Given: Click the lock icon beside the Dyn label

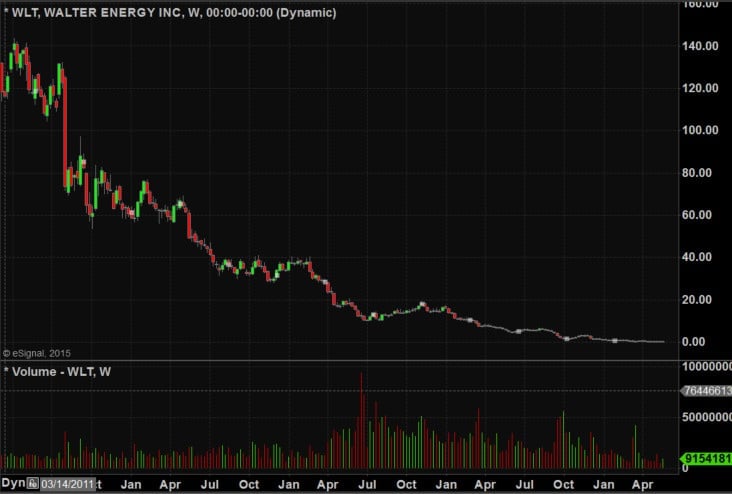Looking at the screenshot, I should click(x=33, y=483).
